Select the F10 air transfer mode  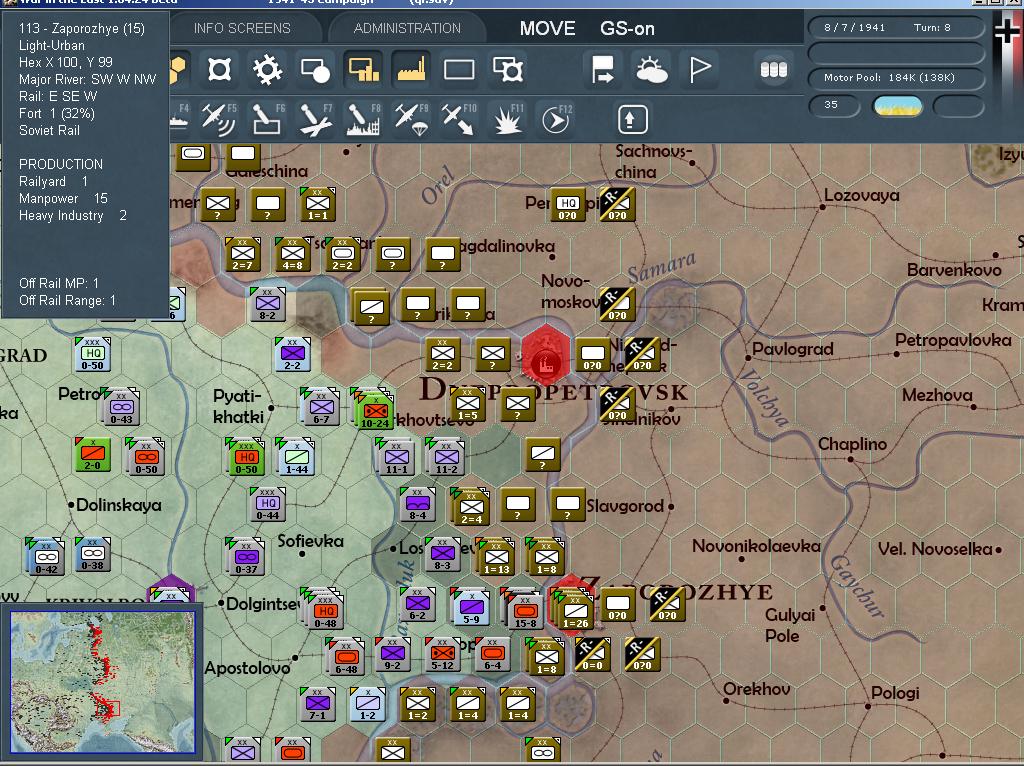(459, 120)
